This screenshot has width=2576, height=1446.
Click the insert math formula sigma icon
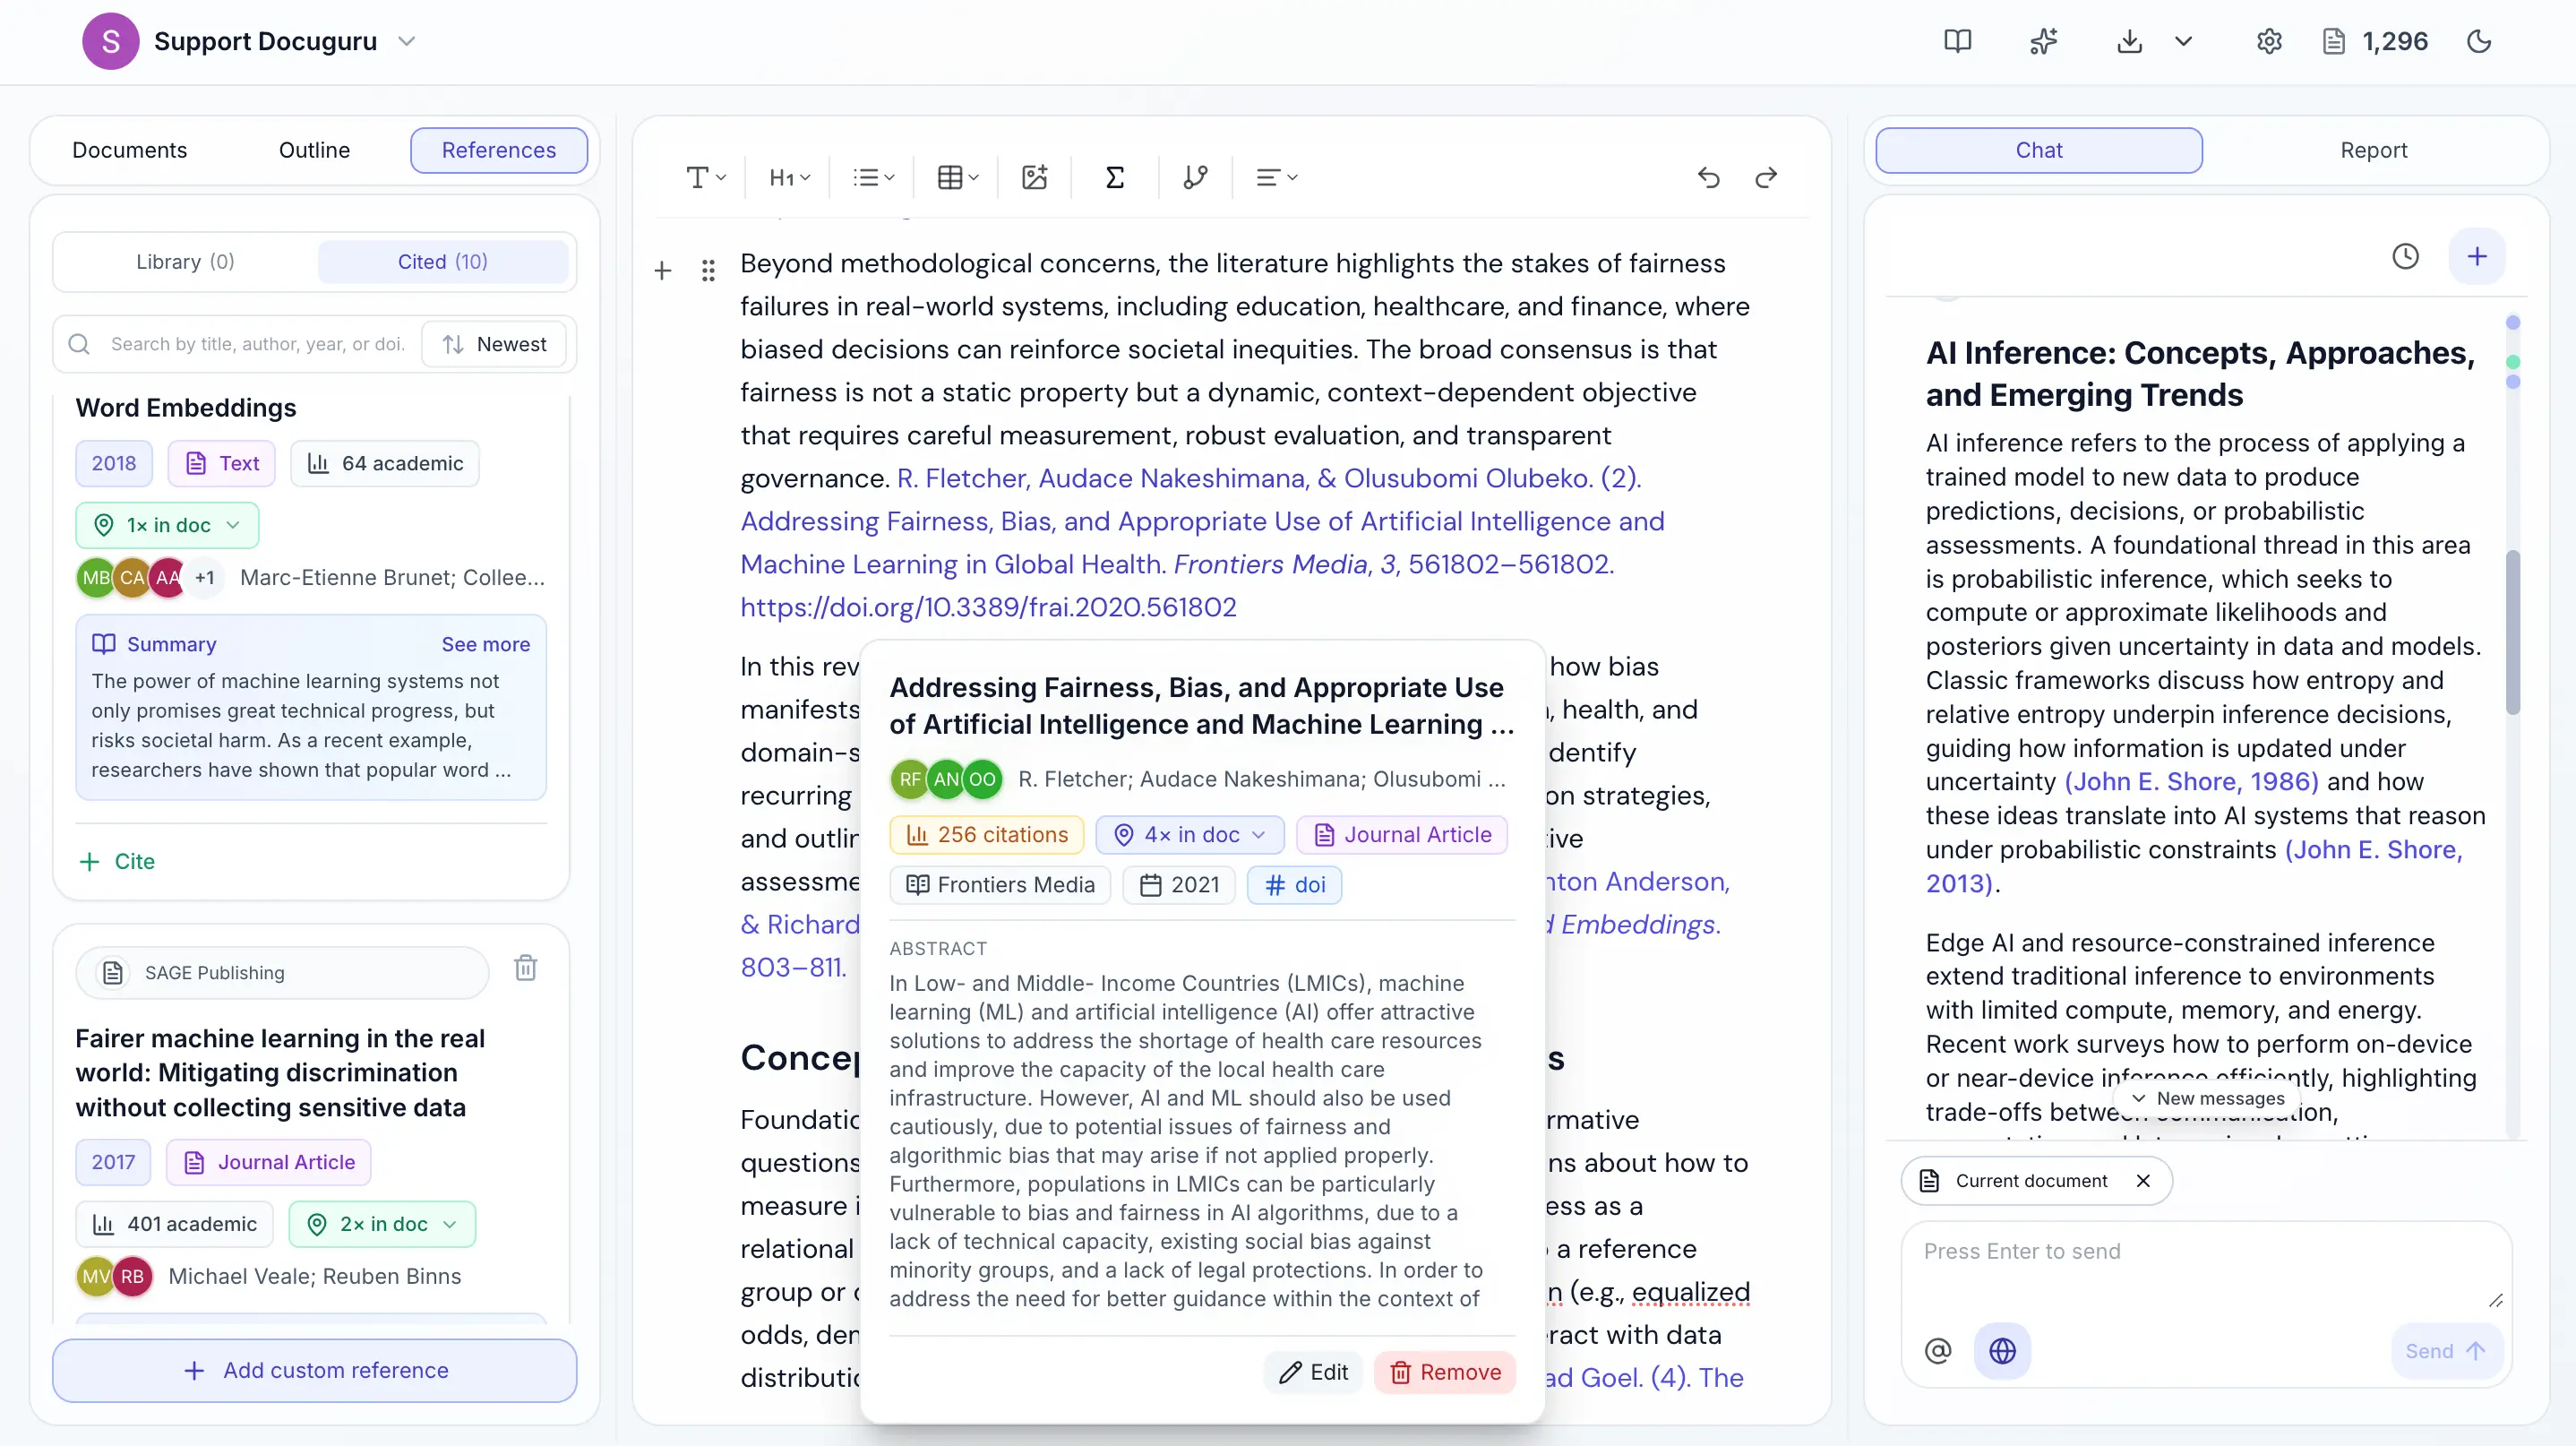[x=1114, y=177]
